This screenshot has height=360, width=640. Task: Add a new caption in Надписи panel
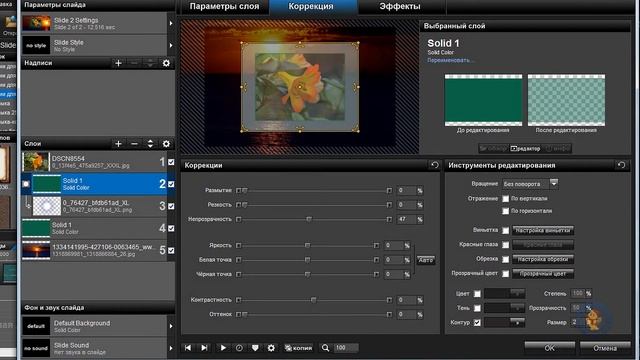point(118,63)
